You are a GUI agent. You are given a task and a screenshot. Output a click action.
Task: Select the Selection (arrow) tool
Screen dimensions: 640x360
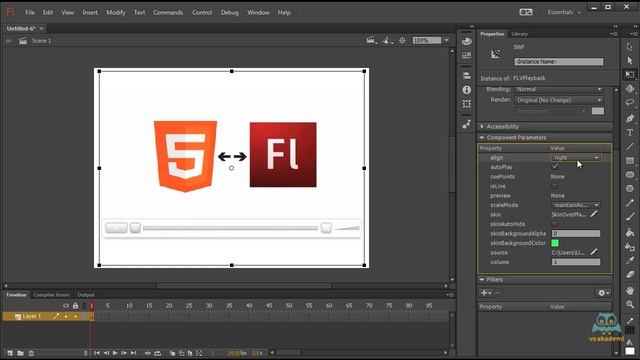630,47
